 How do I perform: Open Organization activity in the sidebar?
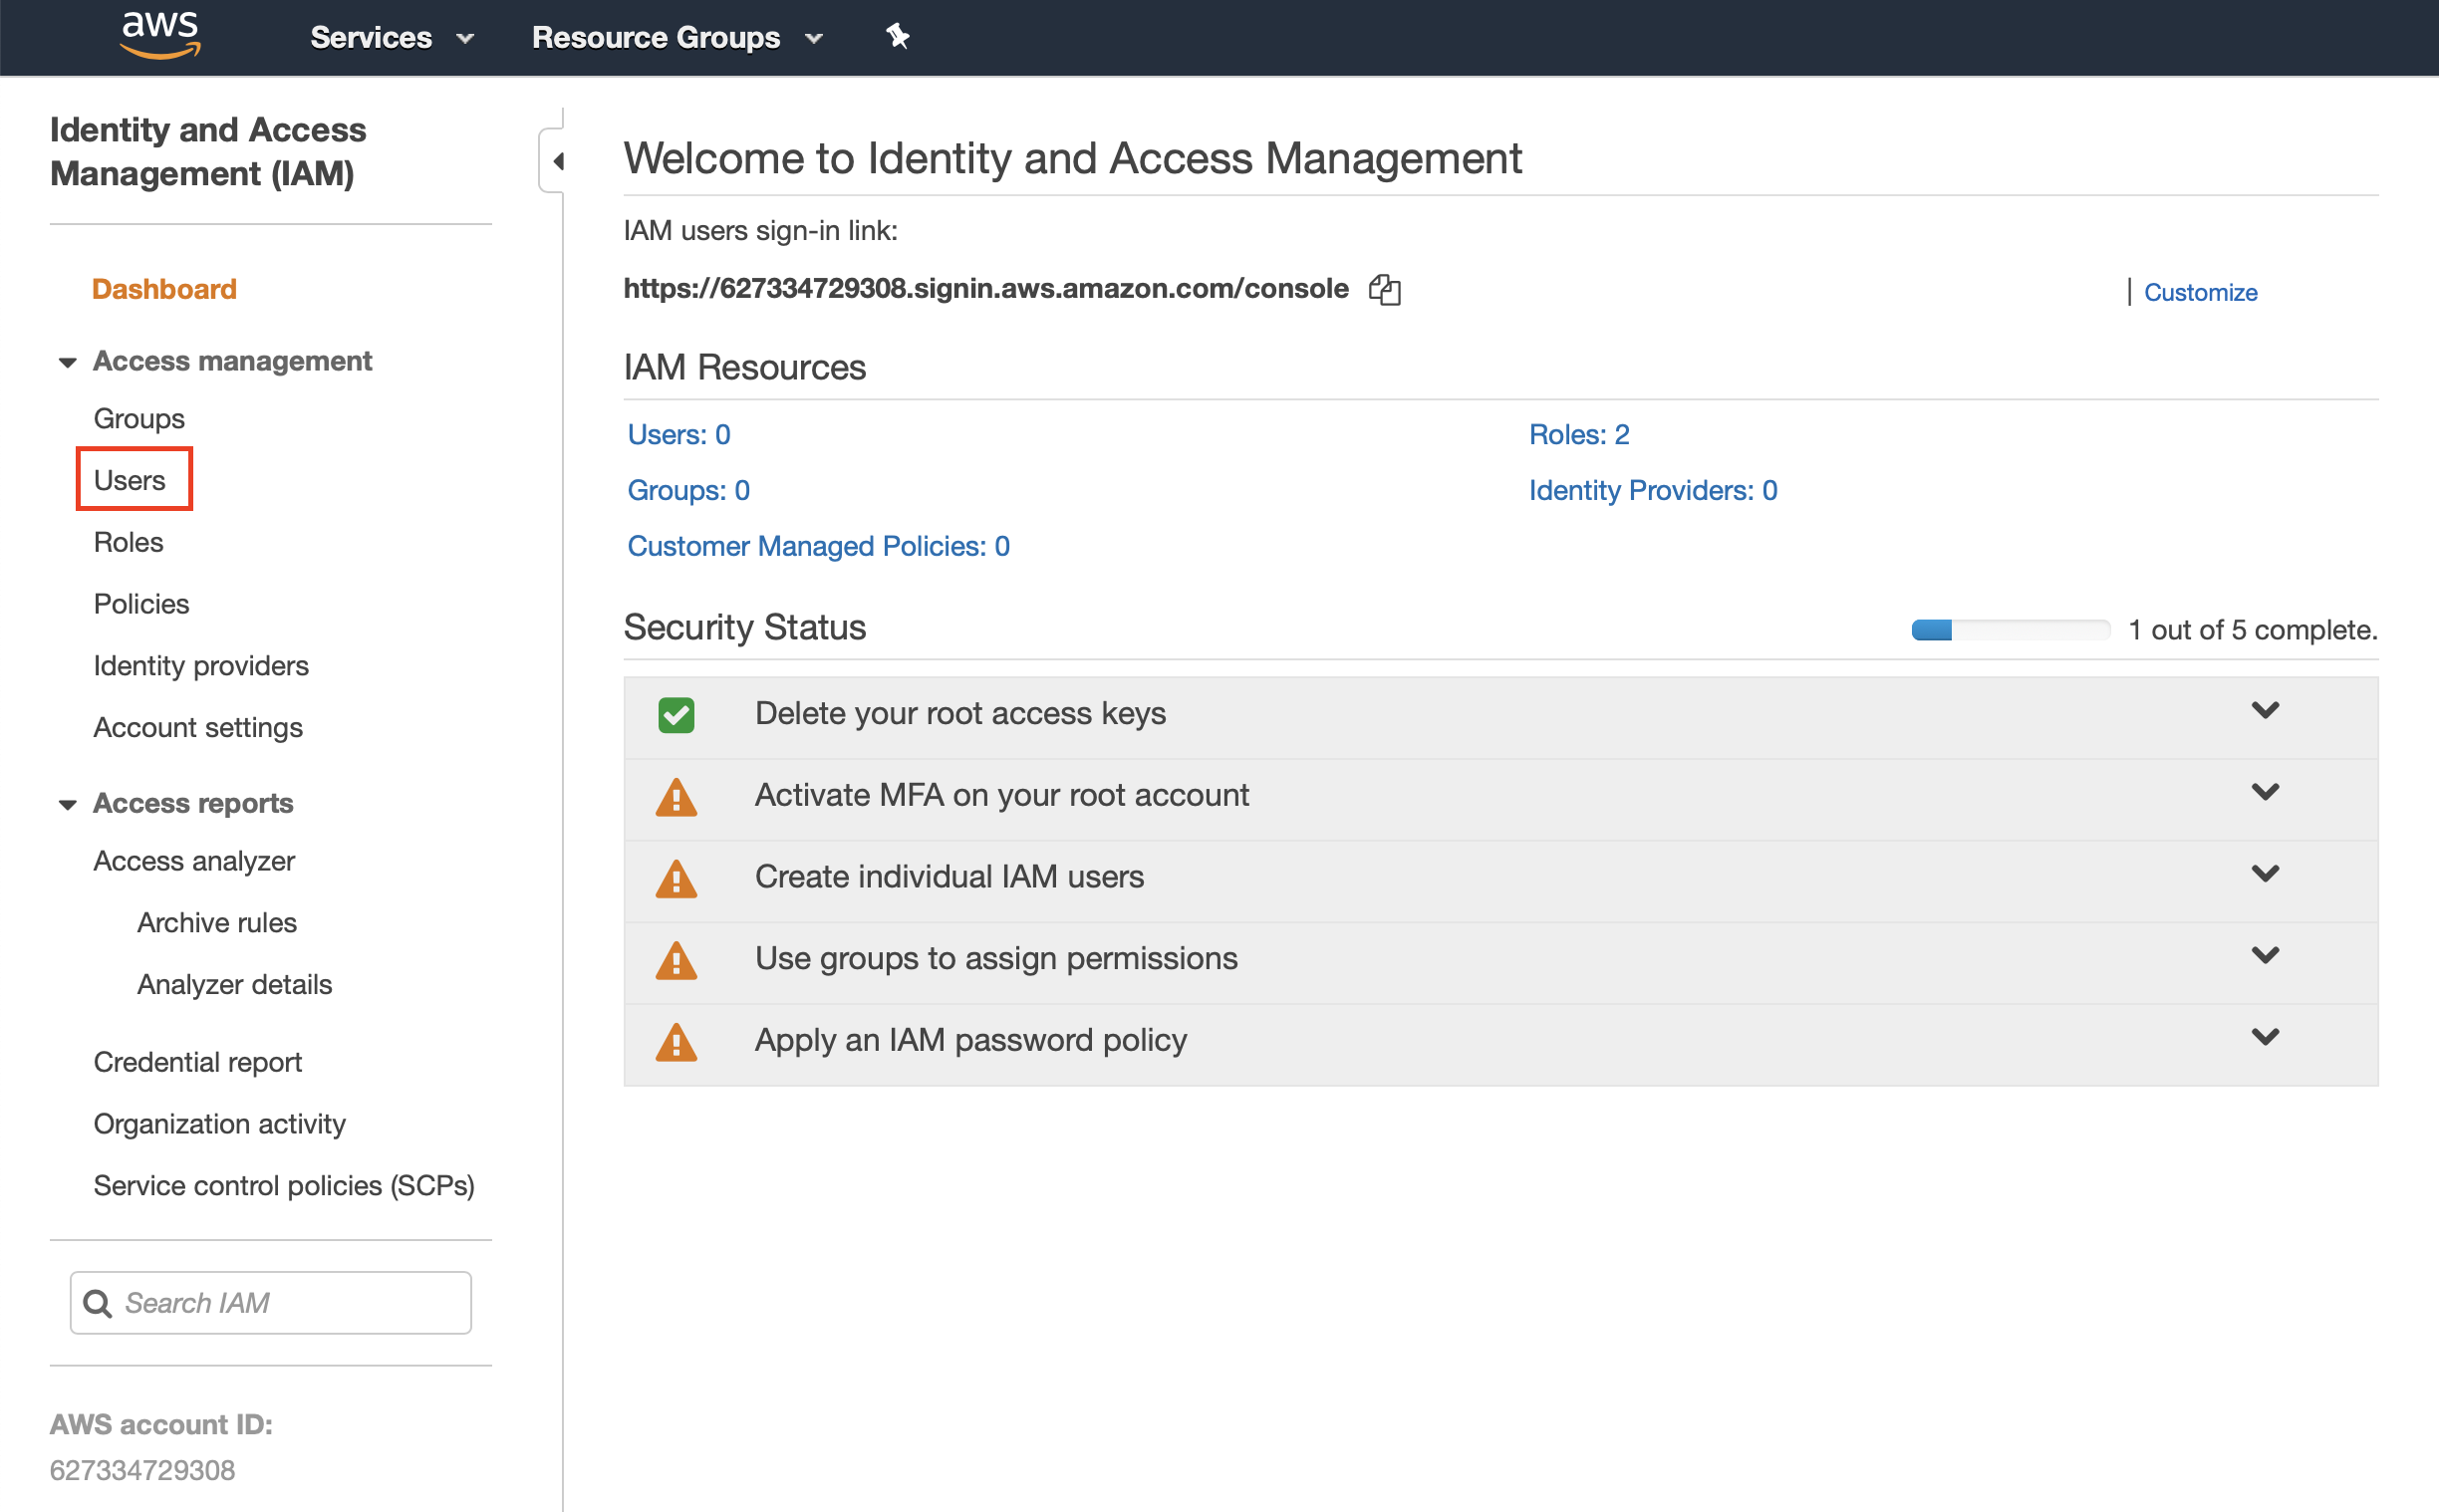219,1124
